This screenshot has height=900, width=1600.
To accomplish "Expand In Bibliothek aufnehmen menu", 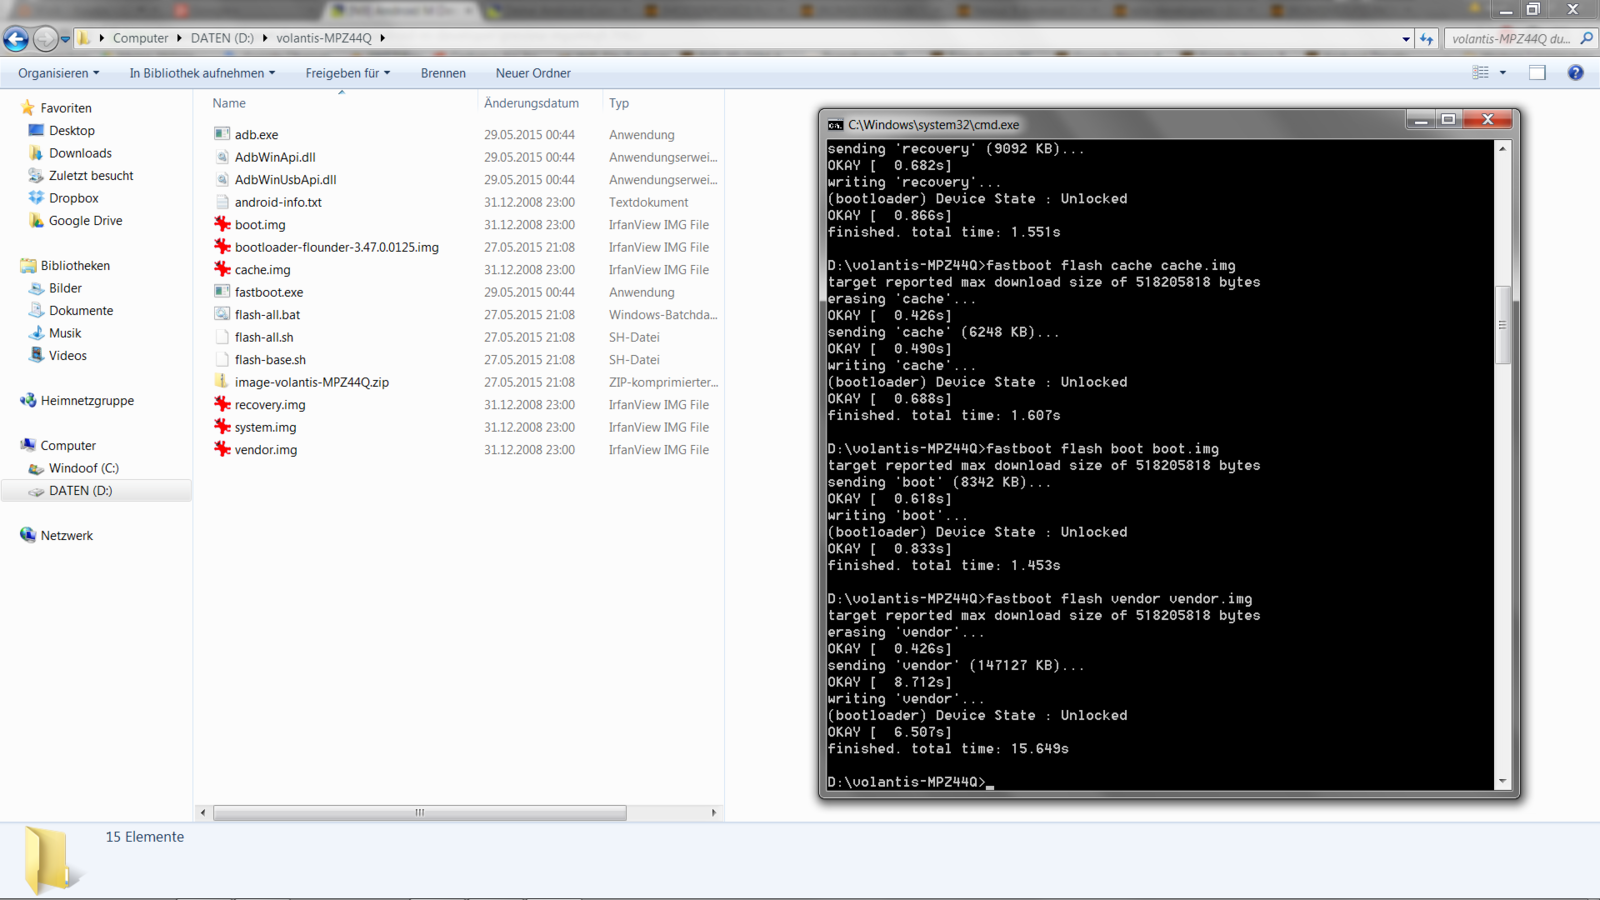I will (201, 73).
